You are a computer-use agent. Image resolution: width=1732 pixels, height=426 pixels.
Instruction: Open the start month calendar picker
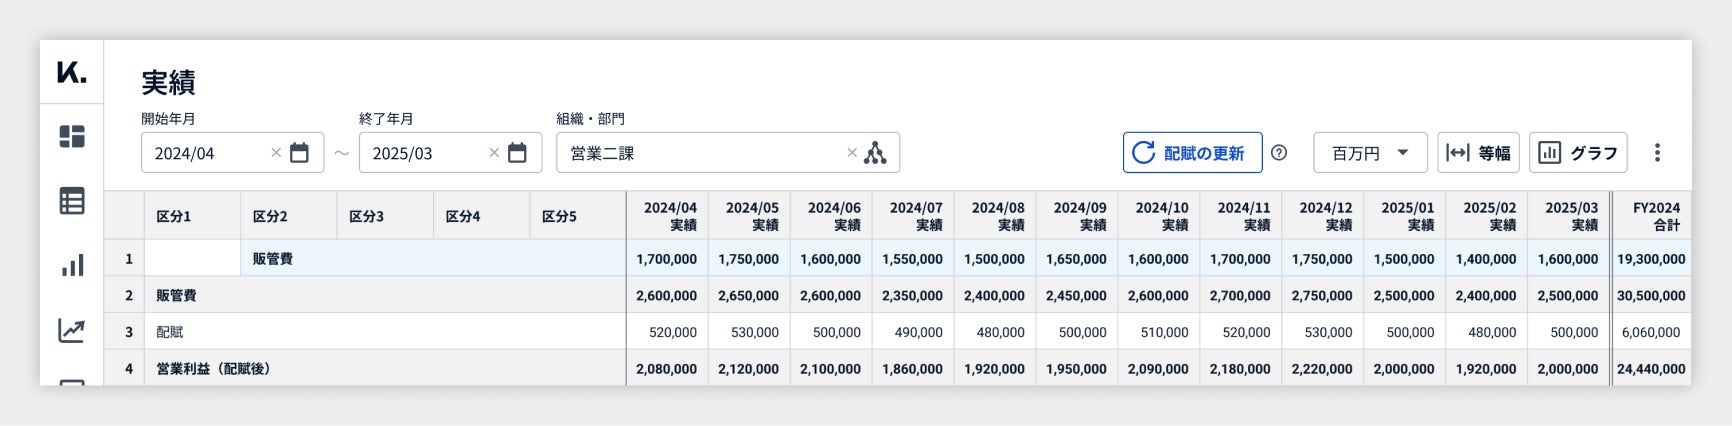299,153
